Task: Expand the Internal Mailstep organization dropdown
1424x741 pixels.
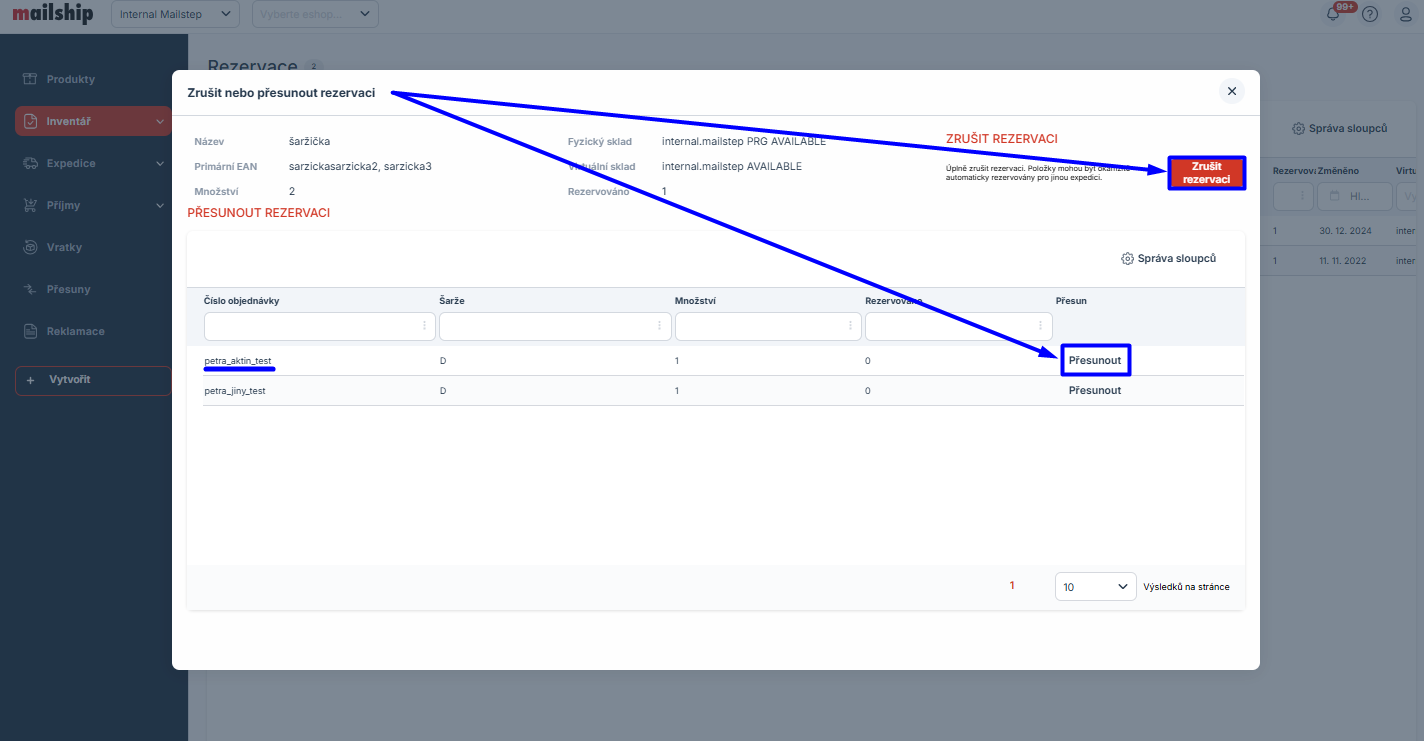Action: pos(175,14)
